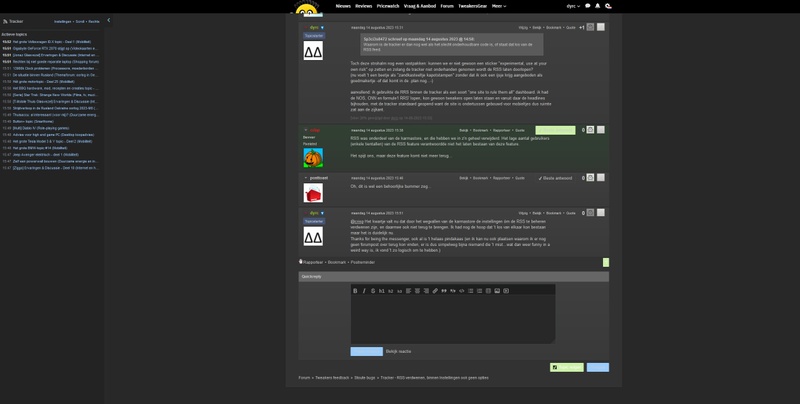Toggle bold formatting in reply editor
Screen dimensions: 800x404
[x=355, y=291]
